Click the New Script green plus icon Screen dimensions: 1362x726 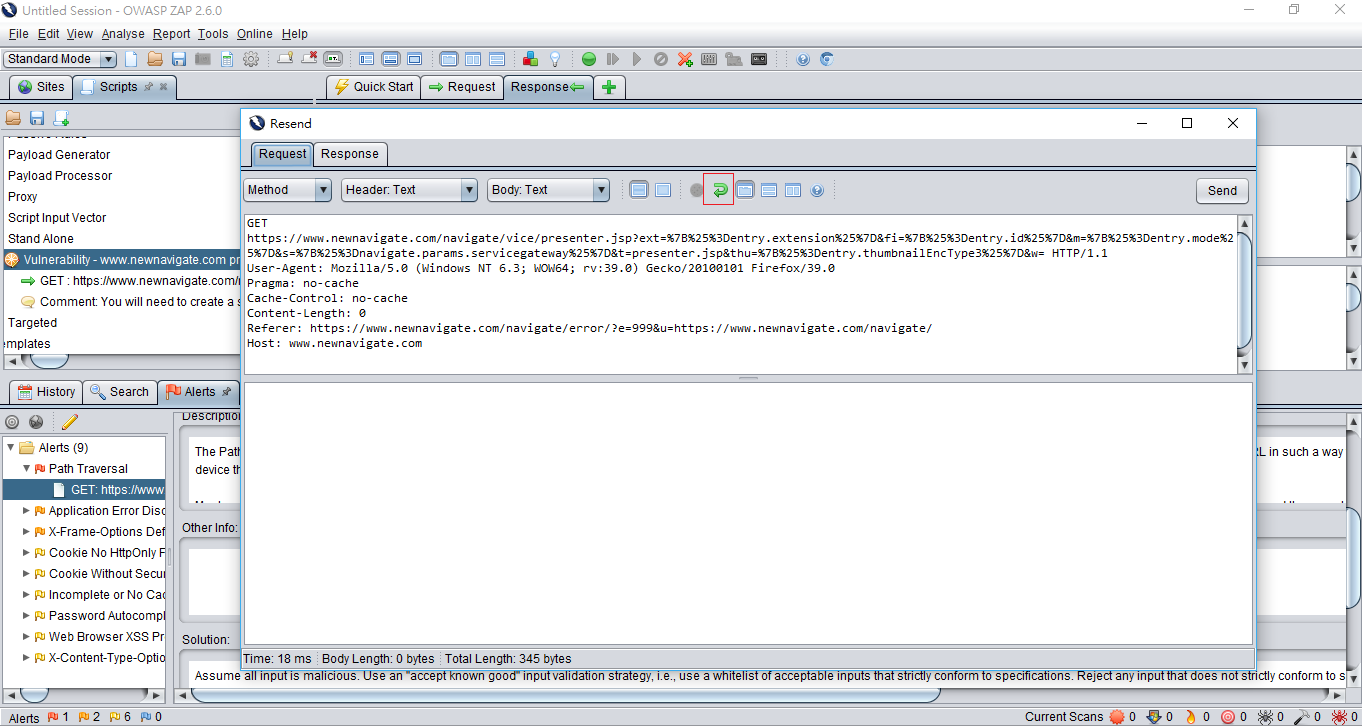coord(62,118)
